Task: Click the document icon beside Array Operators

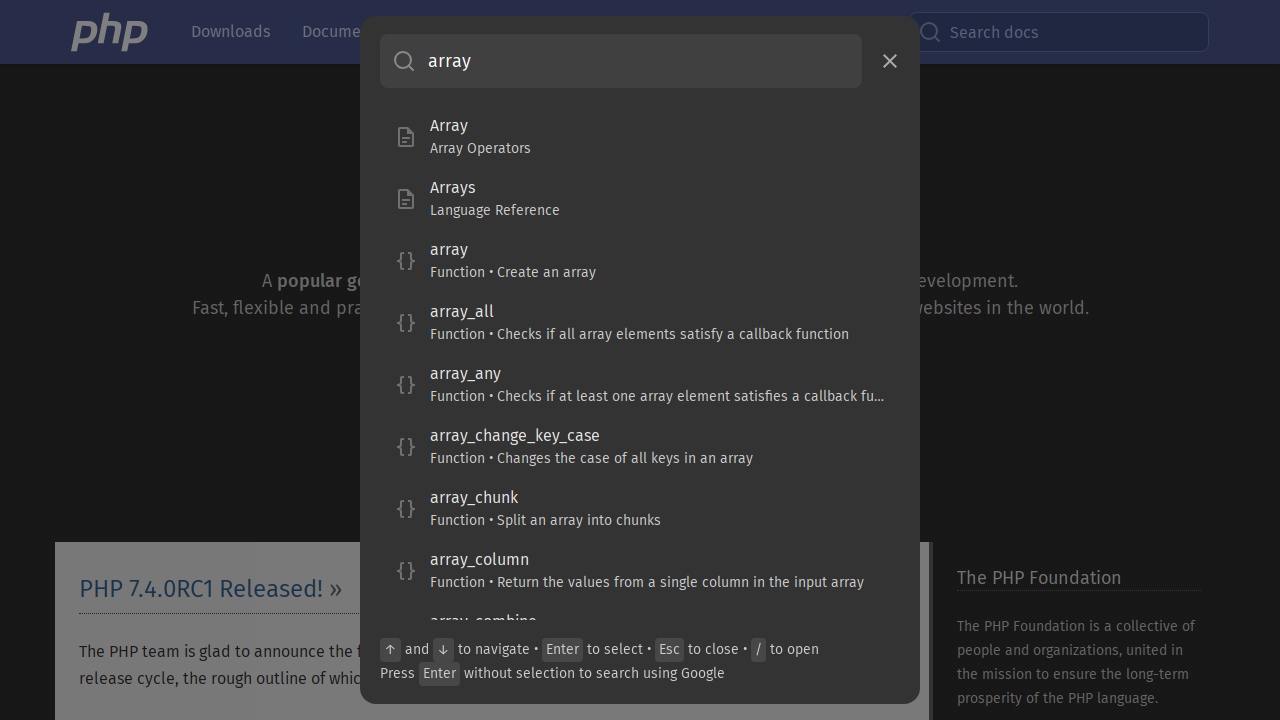Action: pyautogui.click(x=406, y=137)
